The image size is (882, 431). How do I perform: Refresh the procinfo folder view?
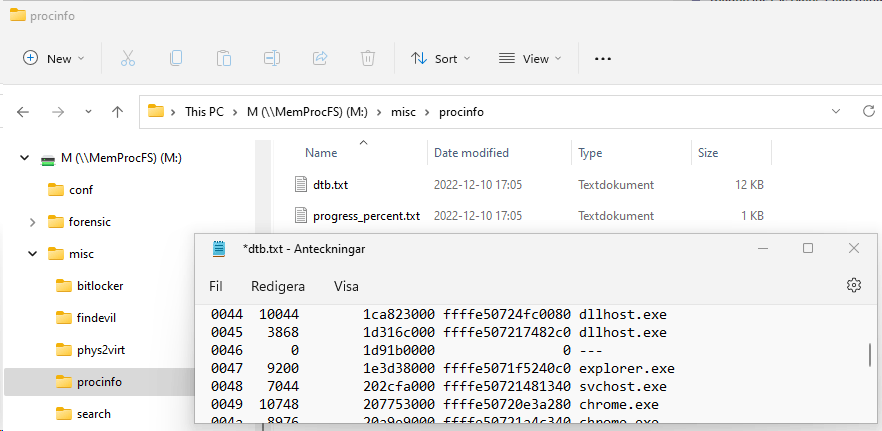tap(868, 111)
